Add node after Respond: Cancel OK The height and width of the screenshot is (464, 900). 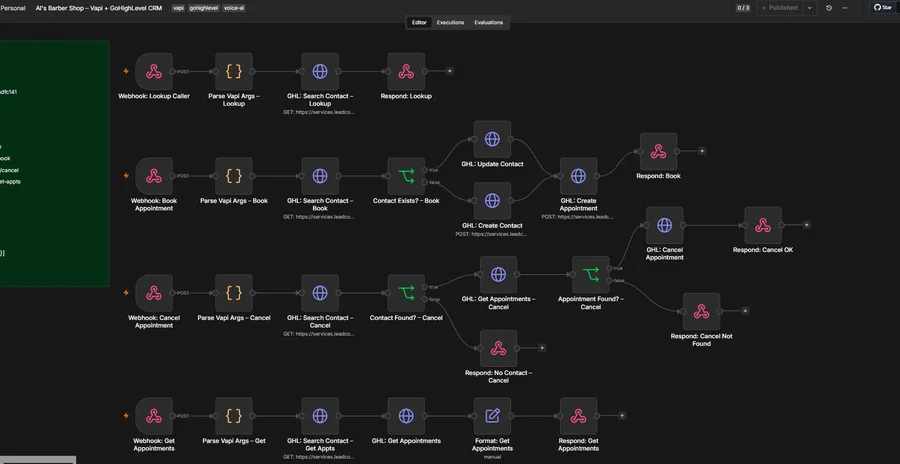[x=806, y=225]
